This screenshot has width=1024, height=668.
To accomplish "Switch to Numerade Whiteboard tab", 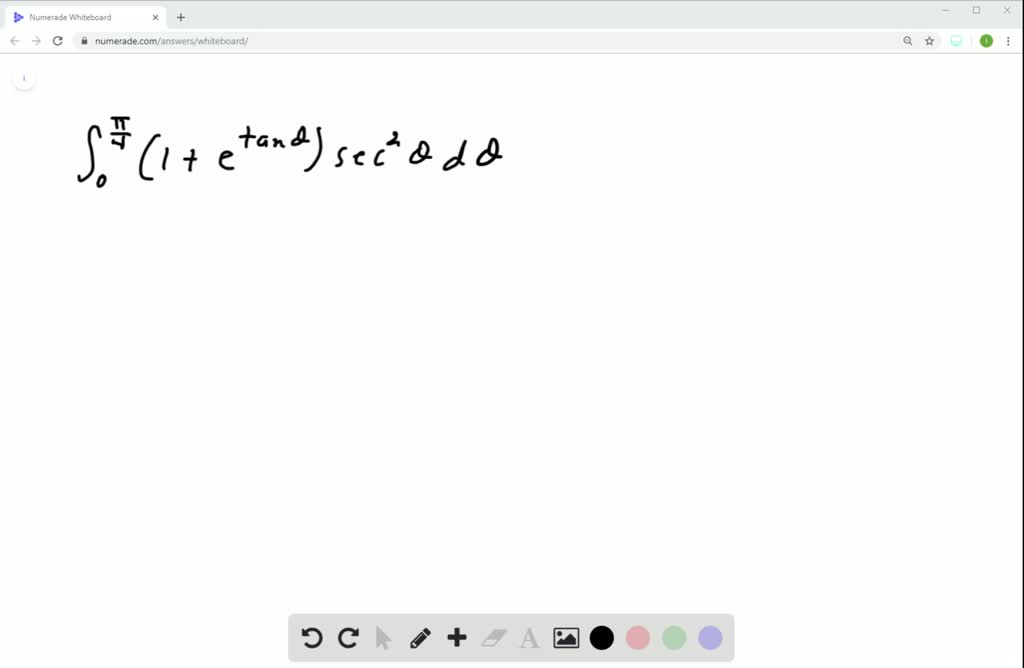I will (86, 18).
